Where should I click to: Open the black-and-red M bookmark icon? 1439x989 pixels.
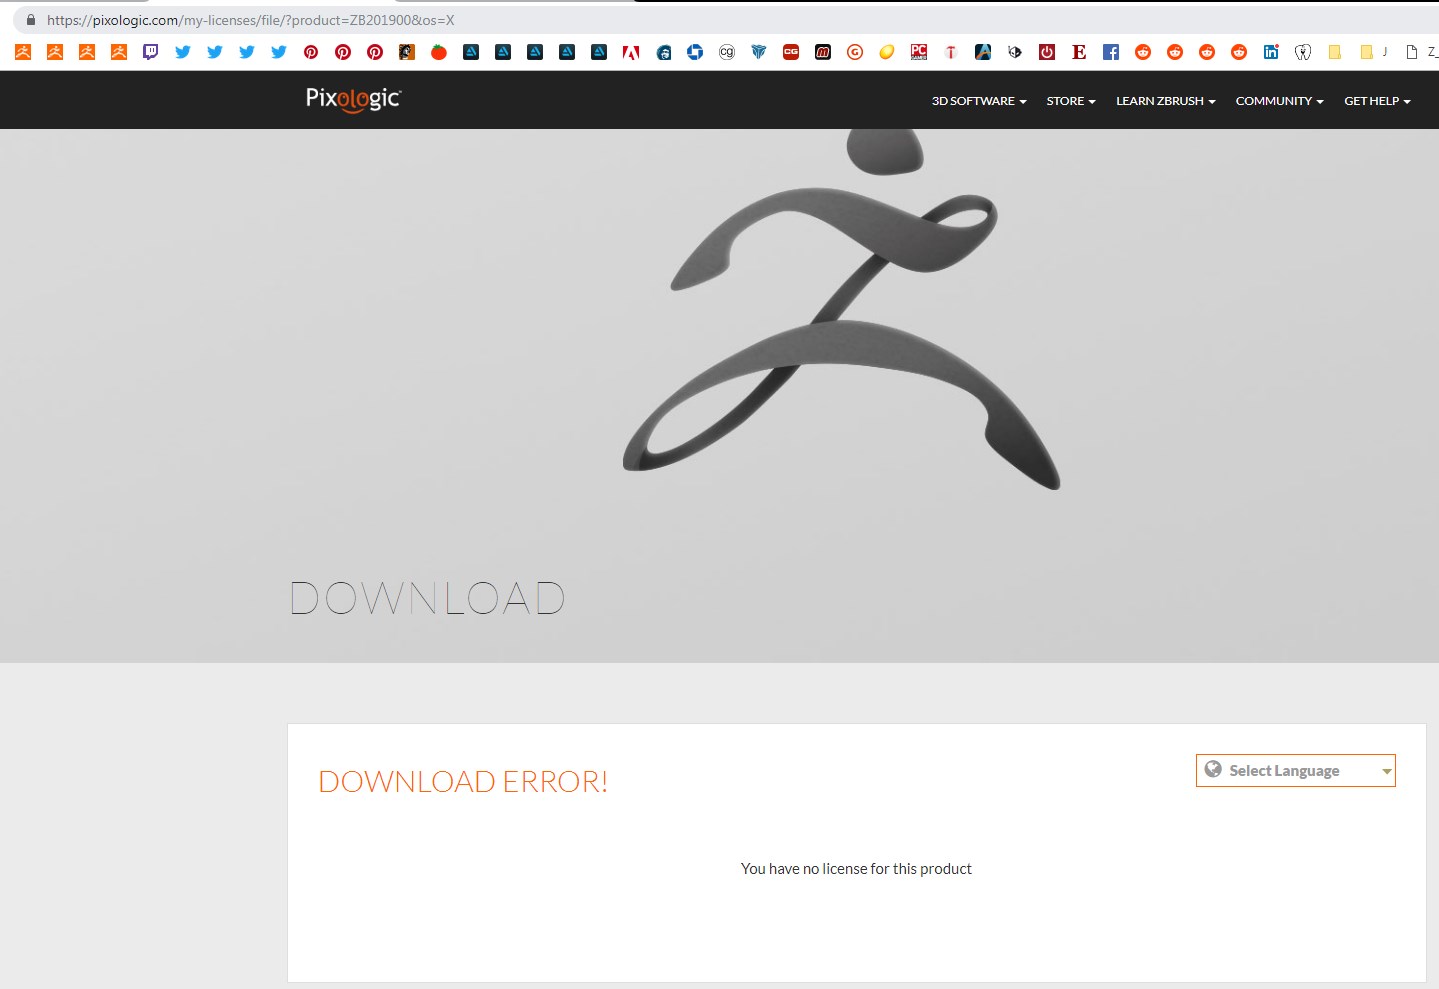(x=823, y=52)
